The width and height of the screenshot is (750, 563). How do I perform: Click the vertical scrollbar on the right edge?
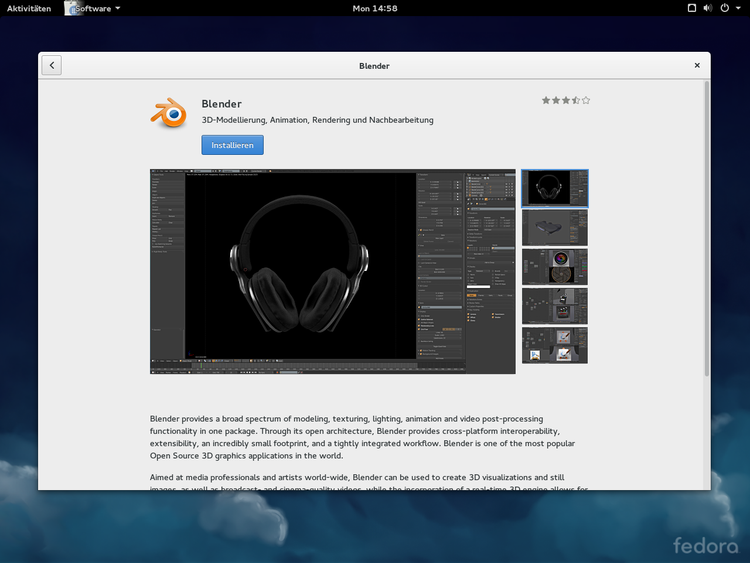point(707,230)
